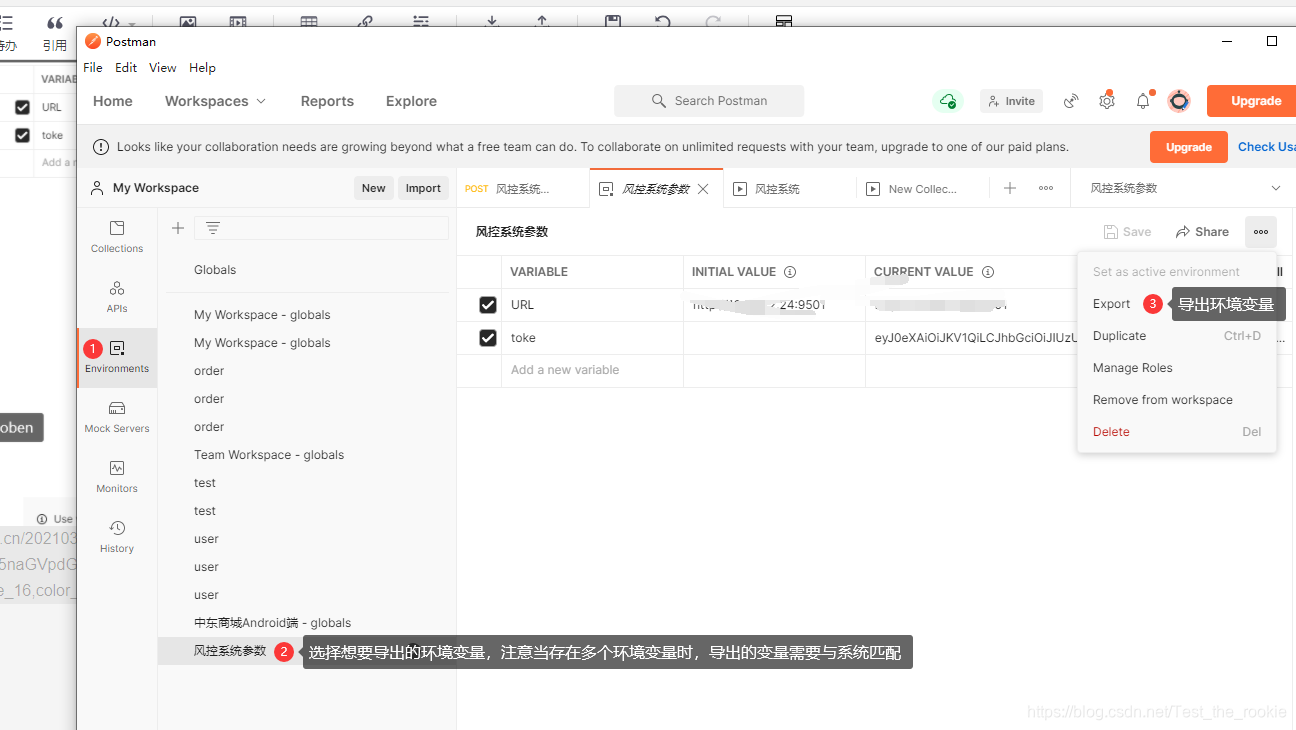
Task: Open Postman settings gear icon
Action: click(x=1107, y=101)
